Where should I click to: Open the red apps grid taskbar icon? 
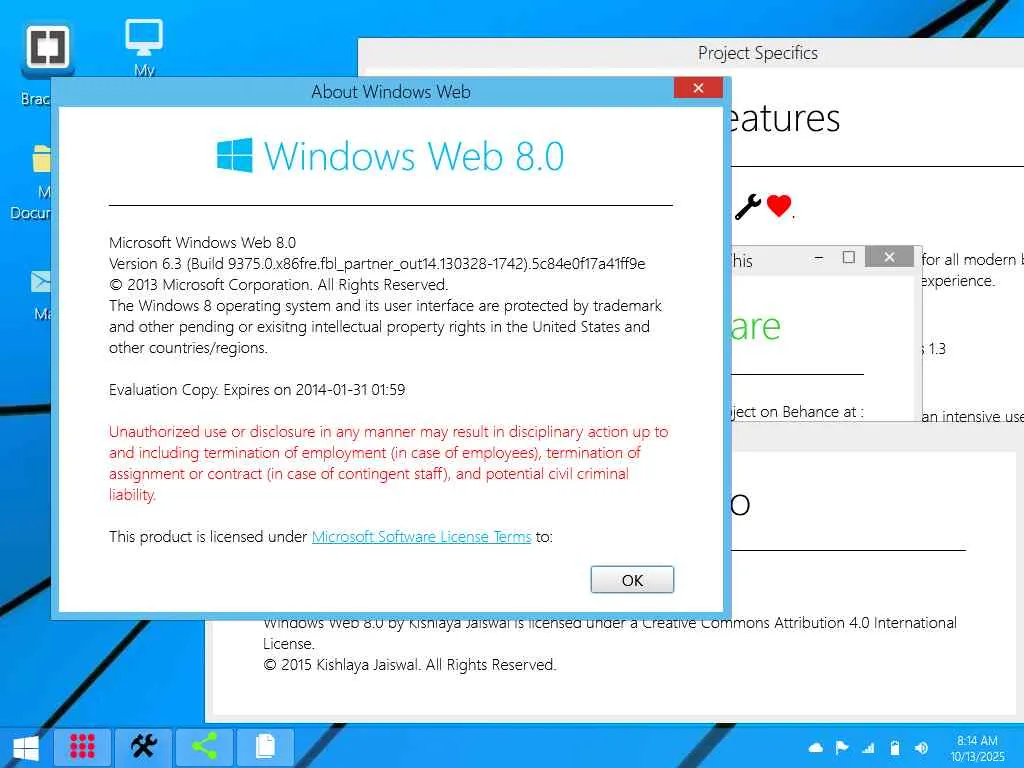(x=82, y=747)
